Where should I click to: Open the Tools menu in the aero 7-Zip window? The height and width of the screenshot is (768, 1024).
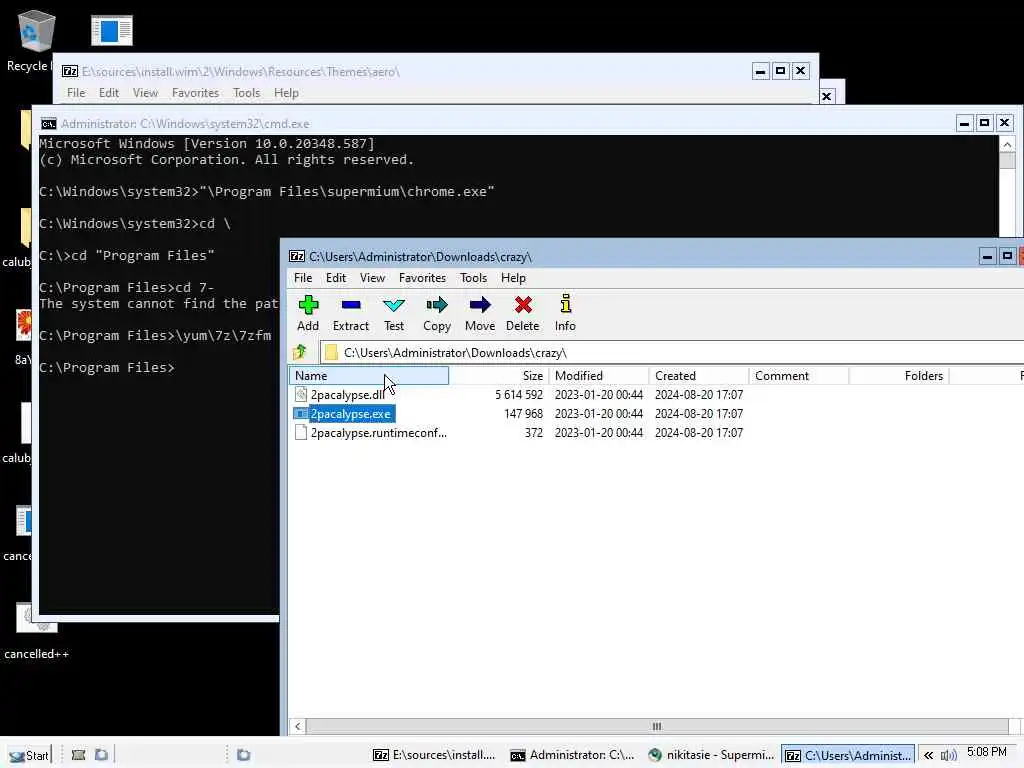click(x=246, y=93)
